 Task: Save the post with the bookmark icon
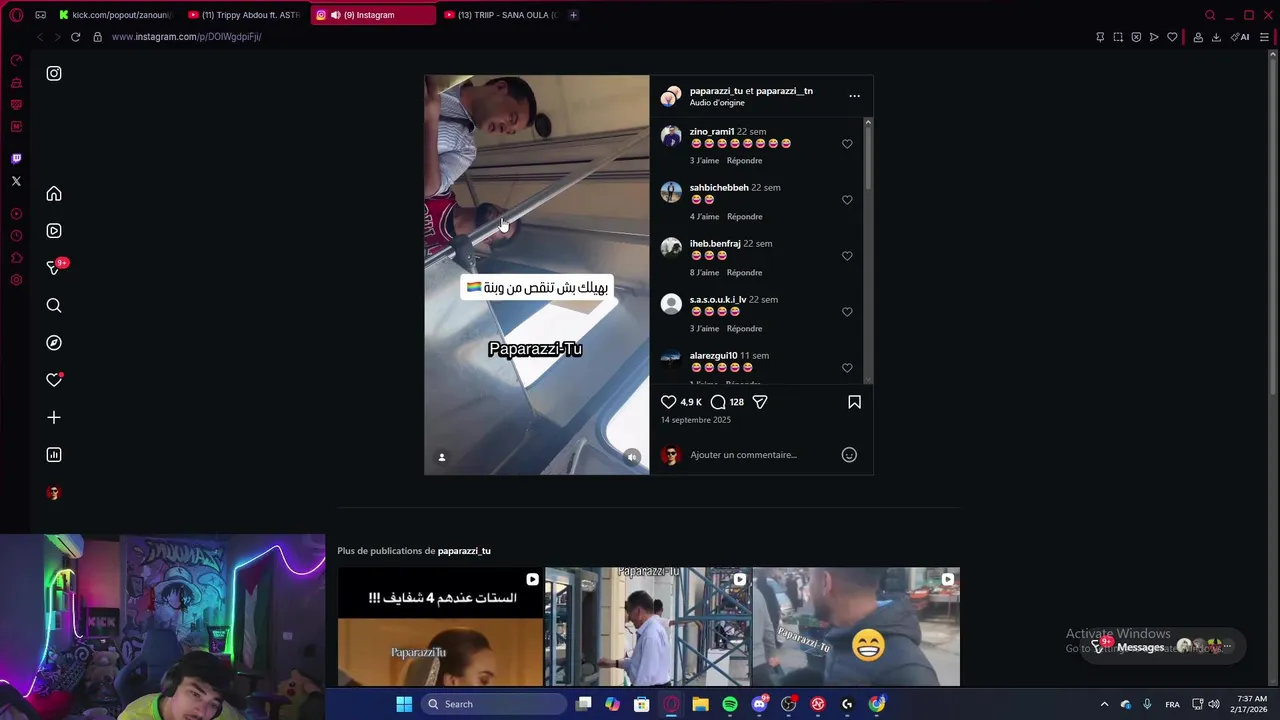pos(854,402)
